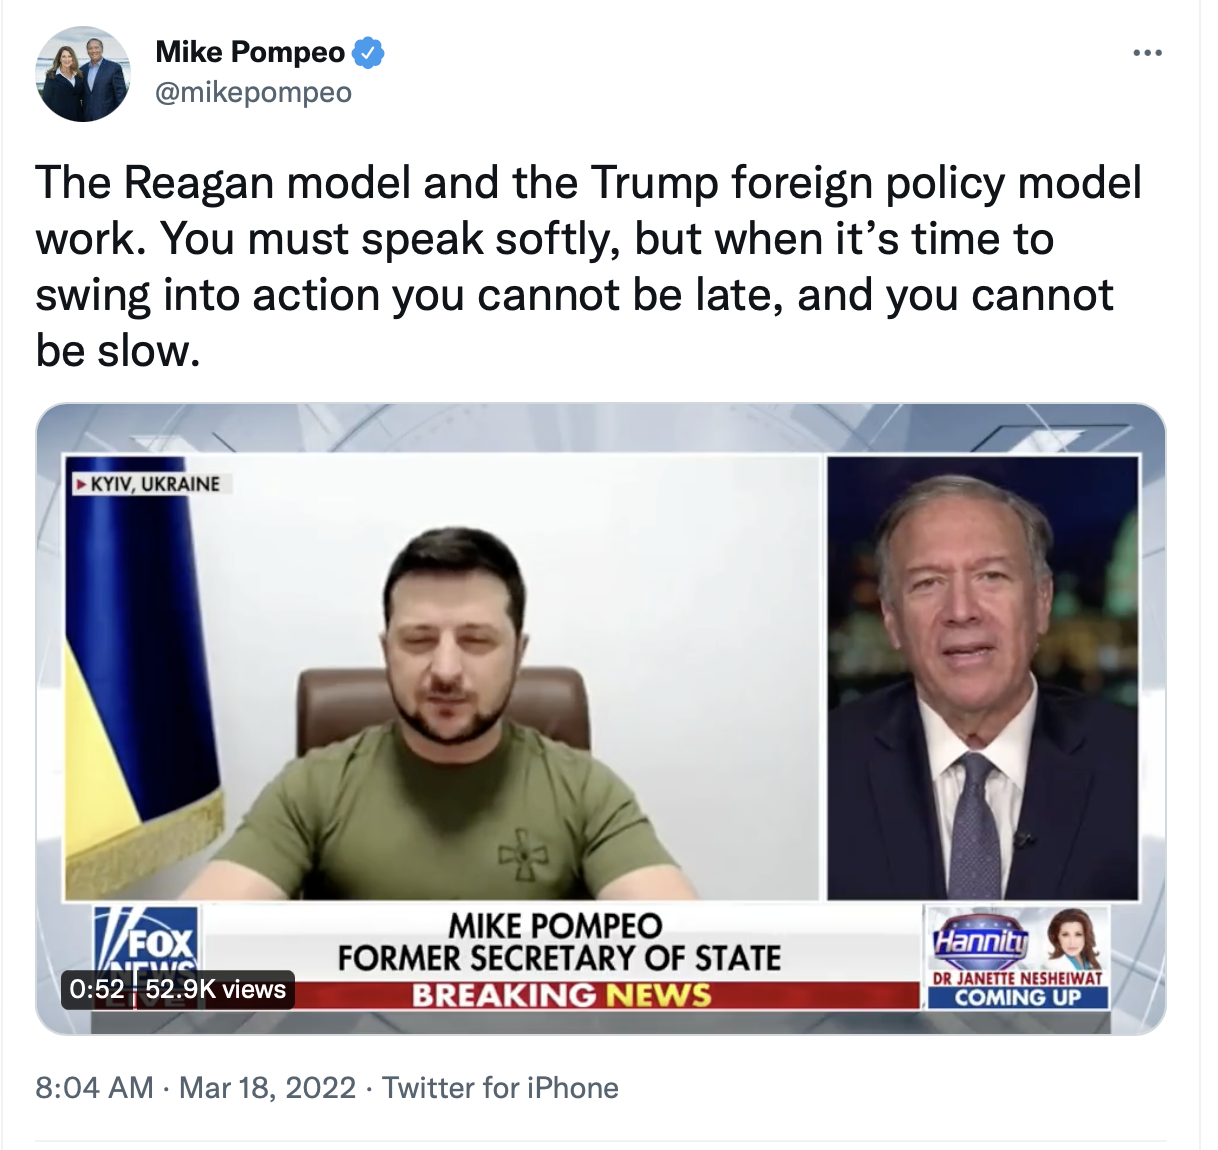
Task: Click the Hannity show logo
Action: [980, 939]
